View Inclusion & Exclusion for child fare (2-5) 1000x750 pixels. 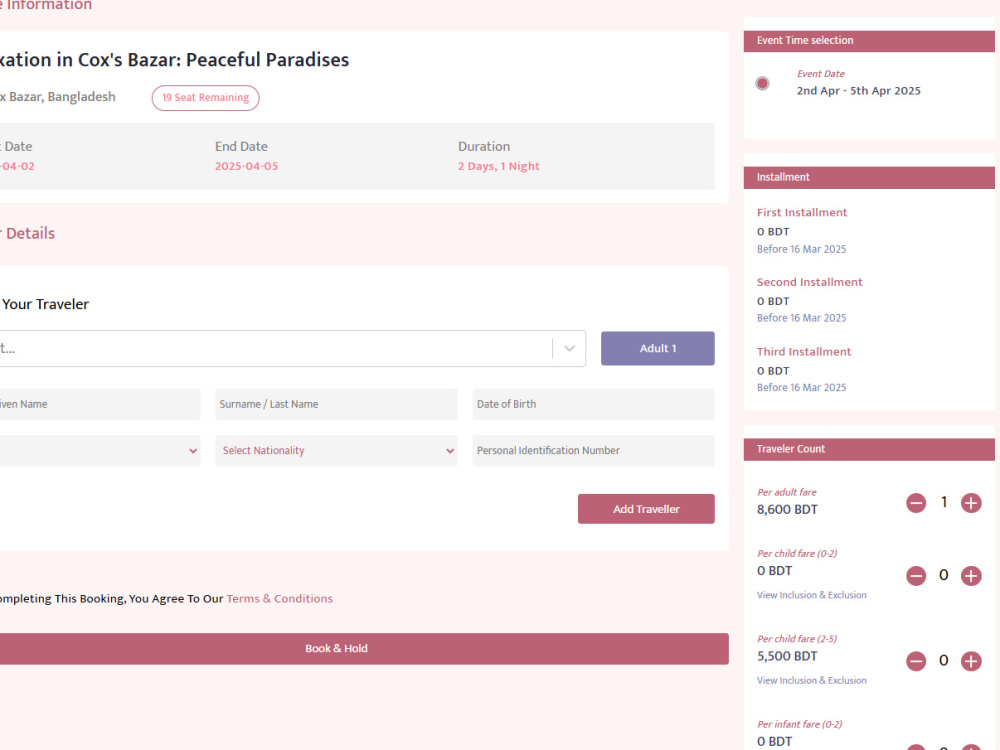pos(811,680)
